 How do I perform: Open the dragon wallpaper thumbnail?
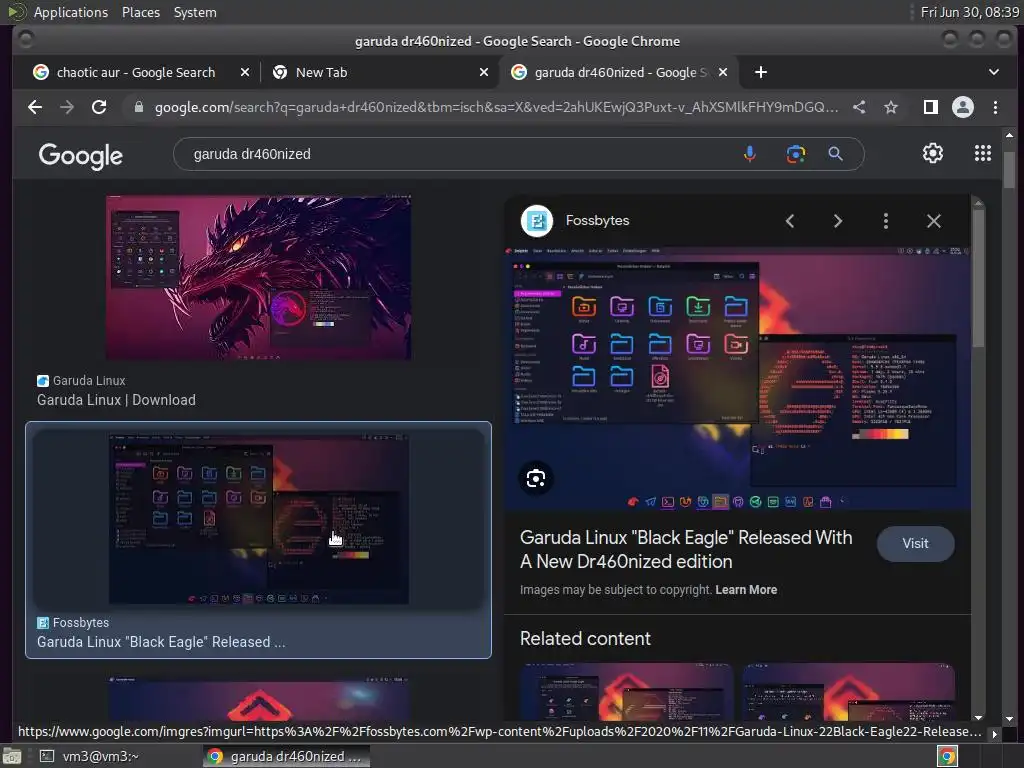point(259,277)
